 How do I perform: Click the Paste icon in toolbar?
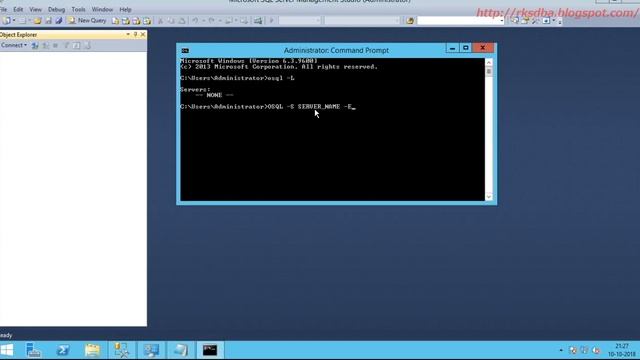(182, 20)
